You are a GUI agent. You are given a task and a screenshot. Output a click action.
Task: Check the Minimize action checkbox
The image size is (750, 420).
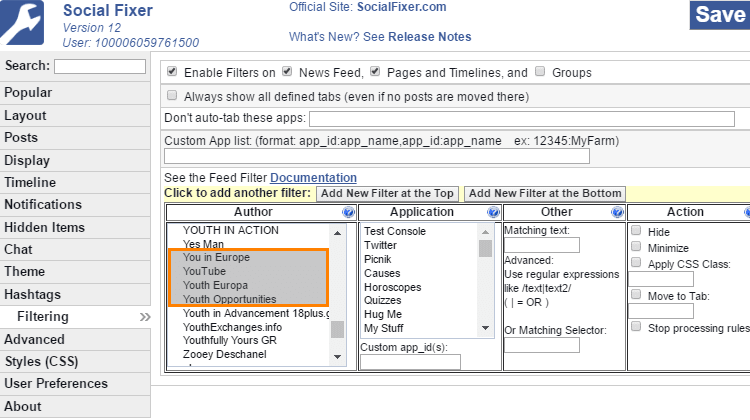(x=636, y=246)
